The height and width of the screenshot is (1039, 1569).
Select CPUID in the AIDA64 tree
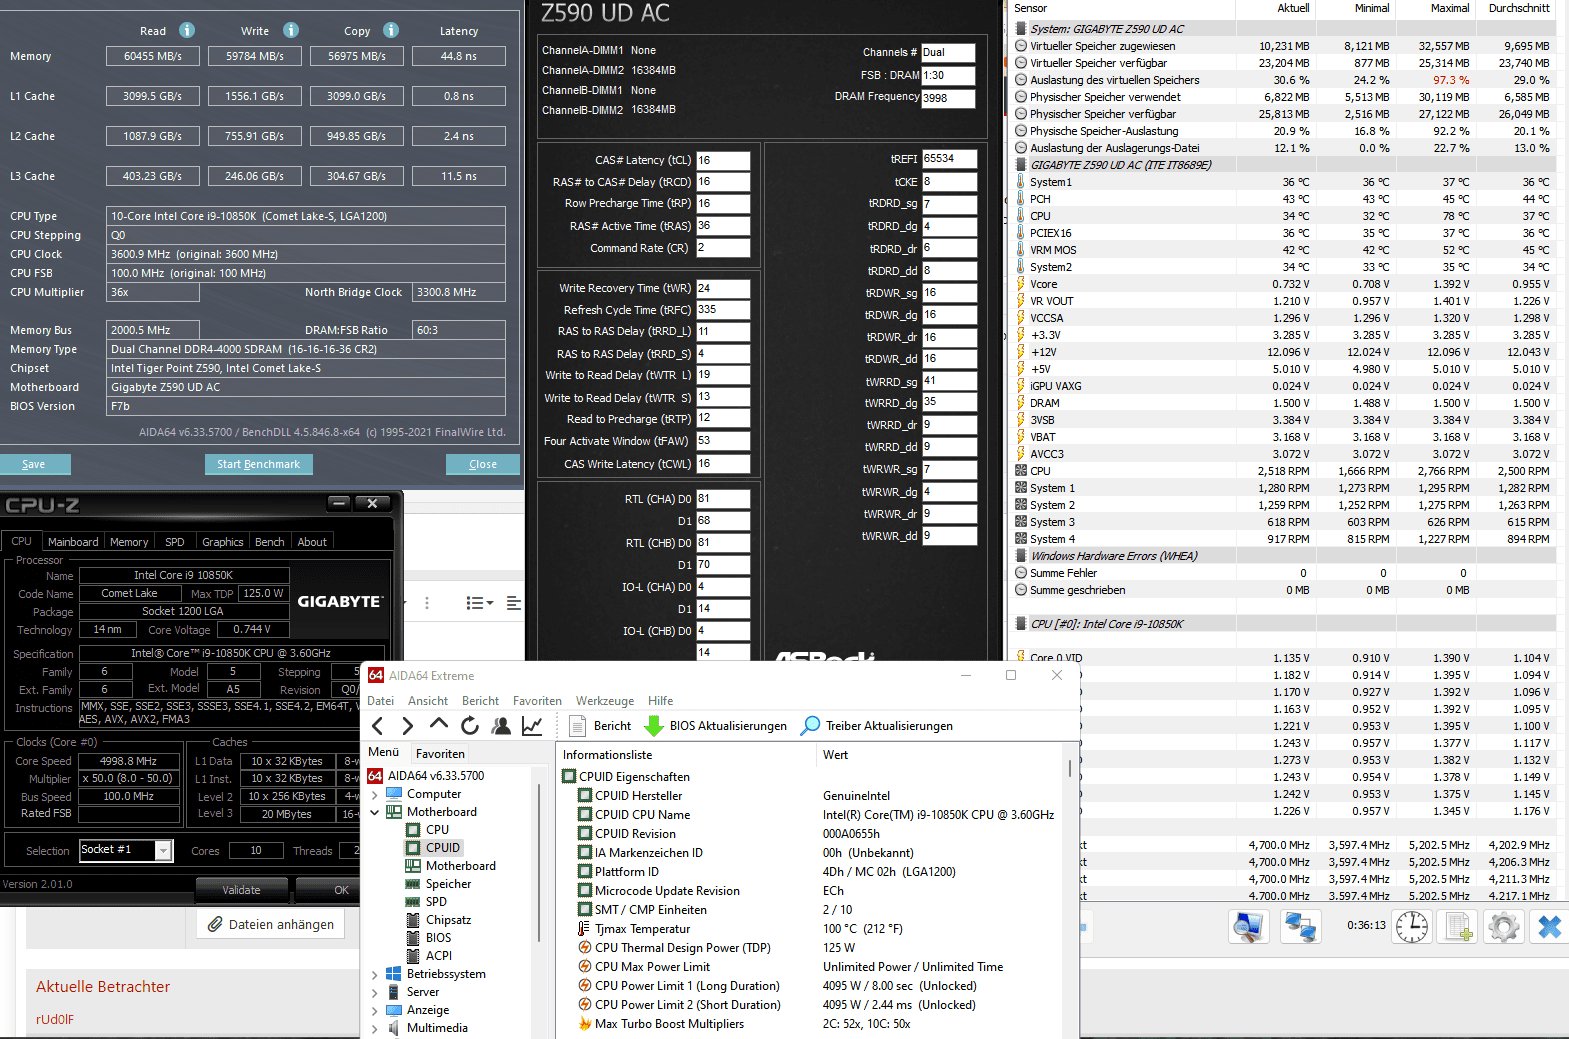pos(433,848)
